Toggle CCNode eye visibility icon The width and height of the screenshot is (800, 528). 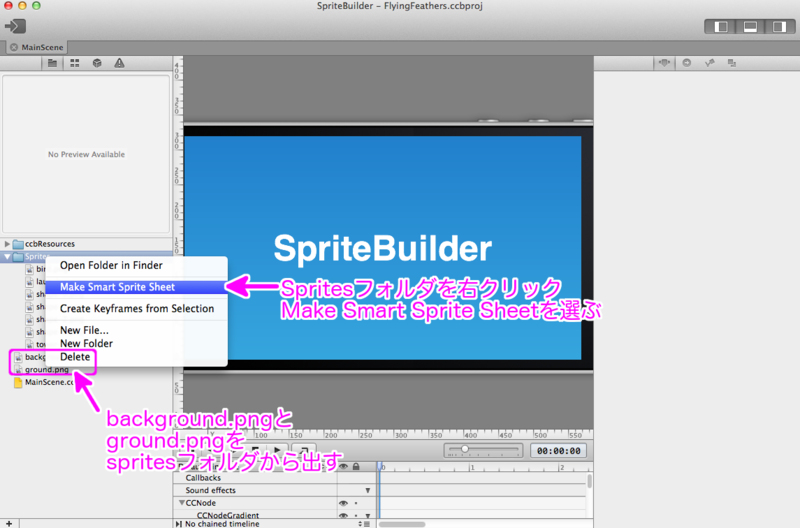pyautogui.click(x=343, y=503)
